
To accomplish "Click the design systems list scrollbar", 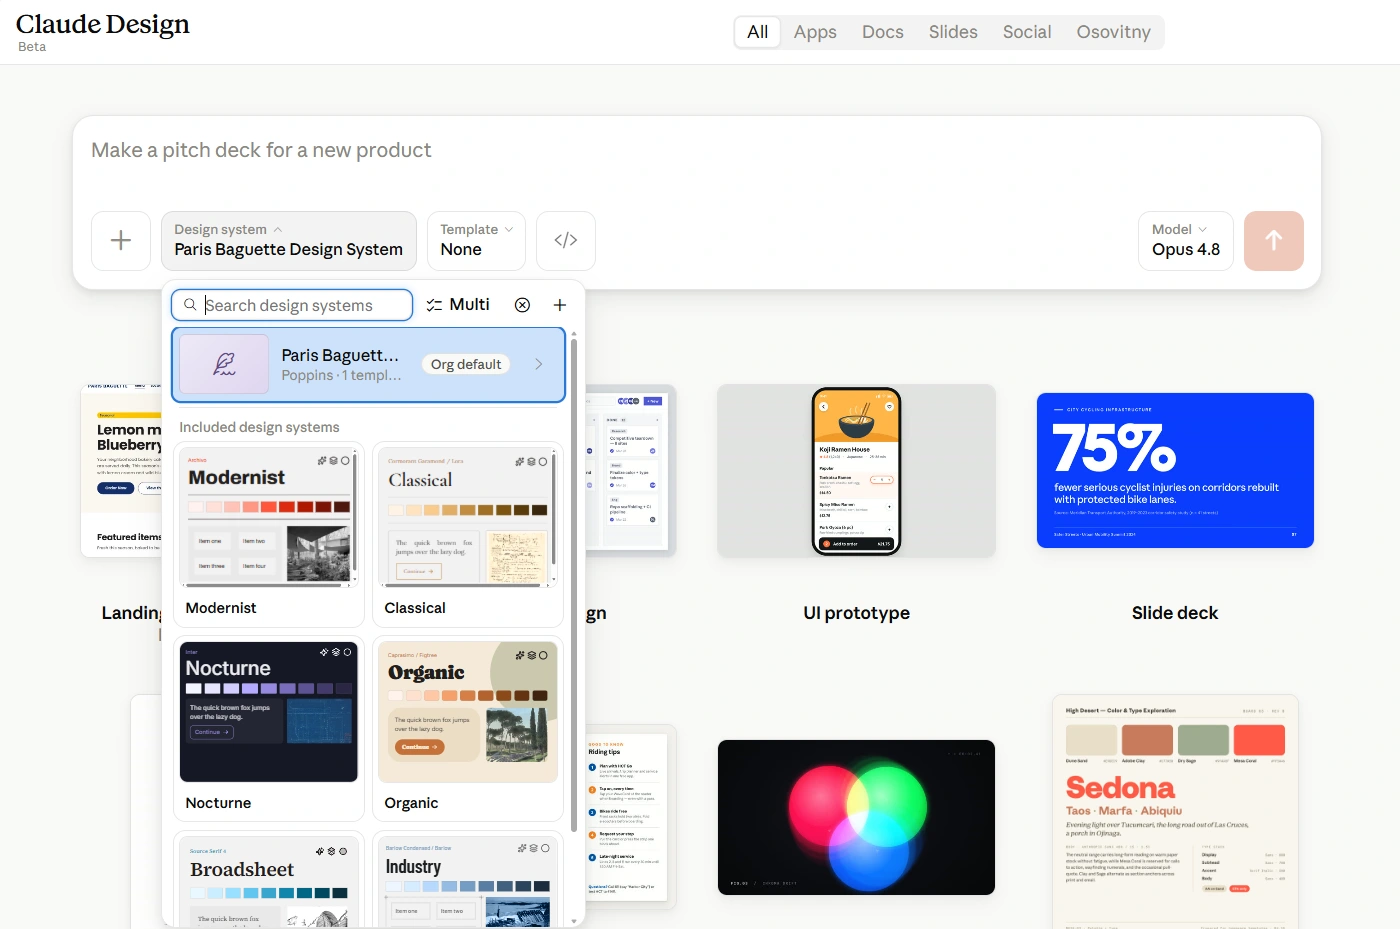I will [x=574, y=584].
